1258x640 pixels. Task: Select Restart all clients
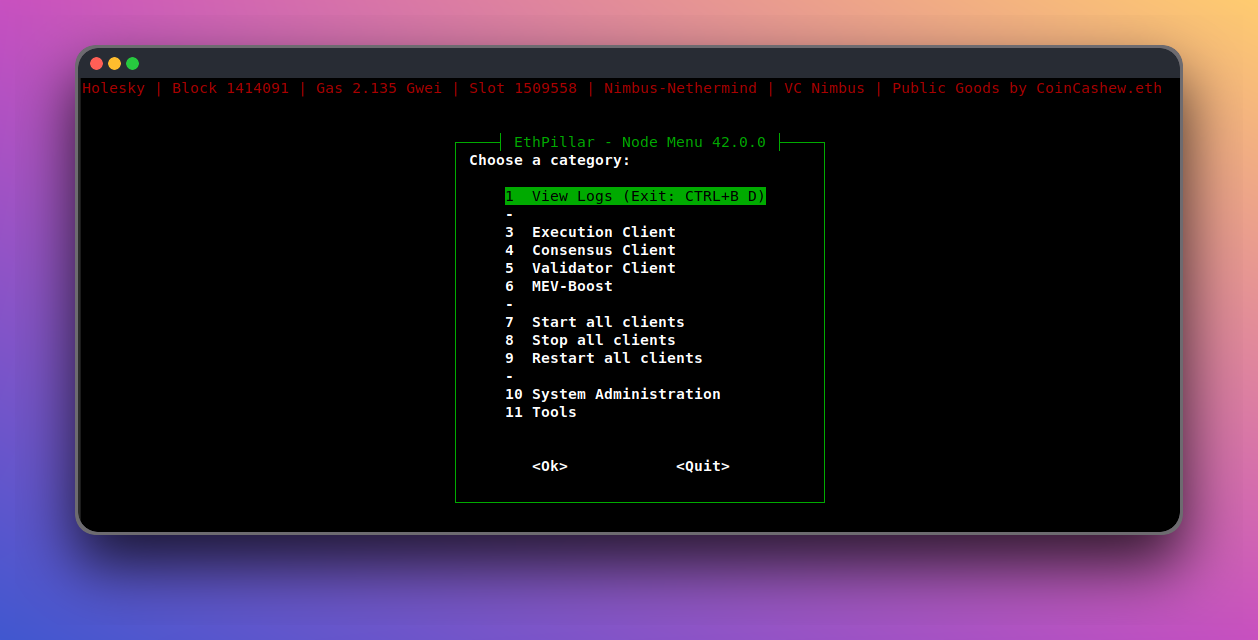tap(604, 358)
